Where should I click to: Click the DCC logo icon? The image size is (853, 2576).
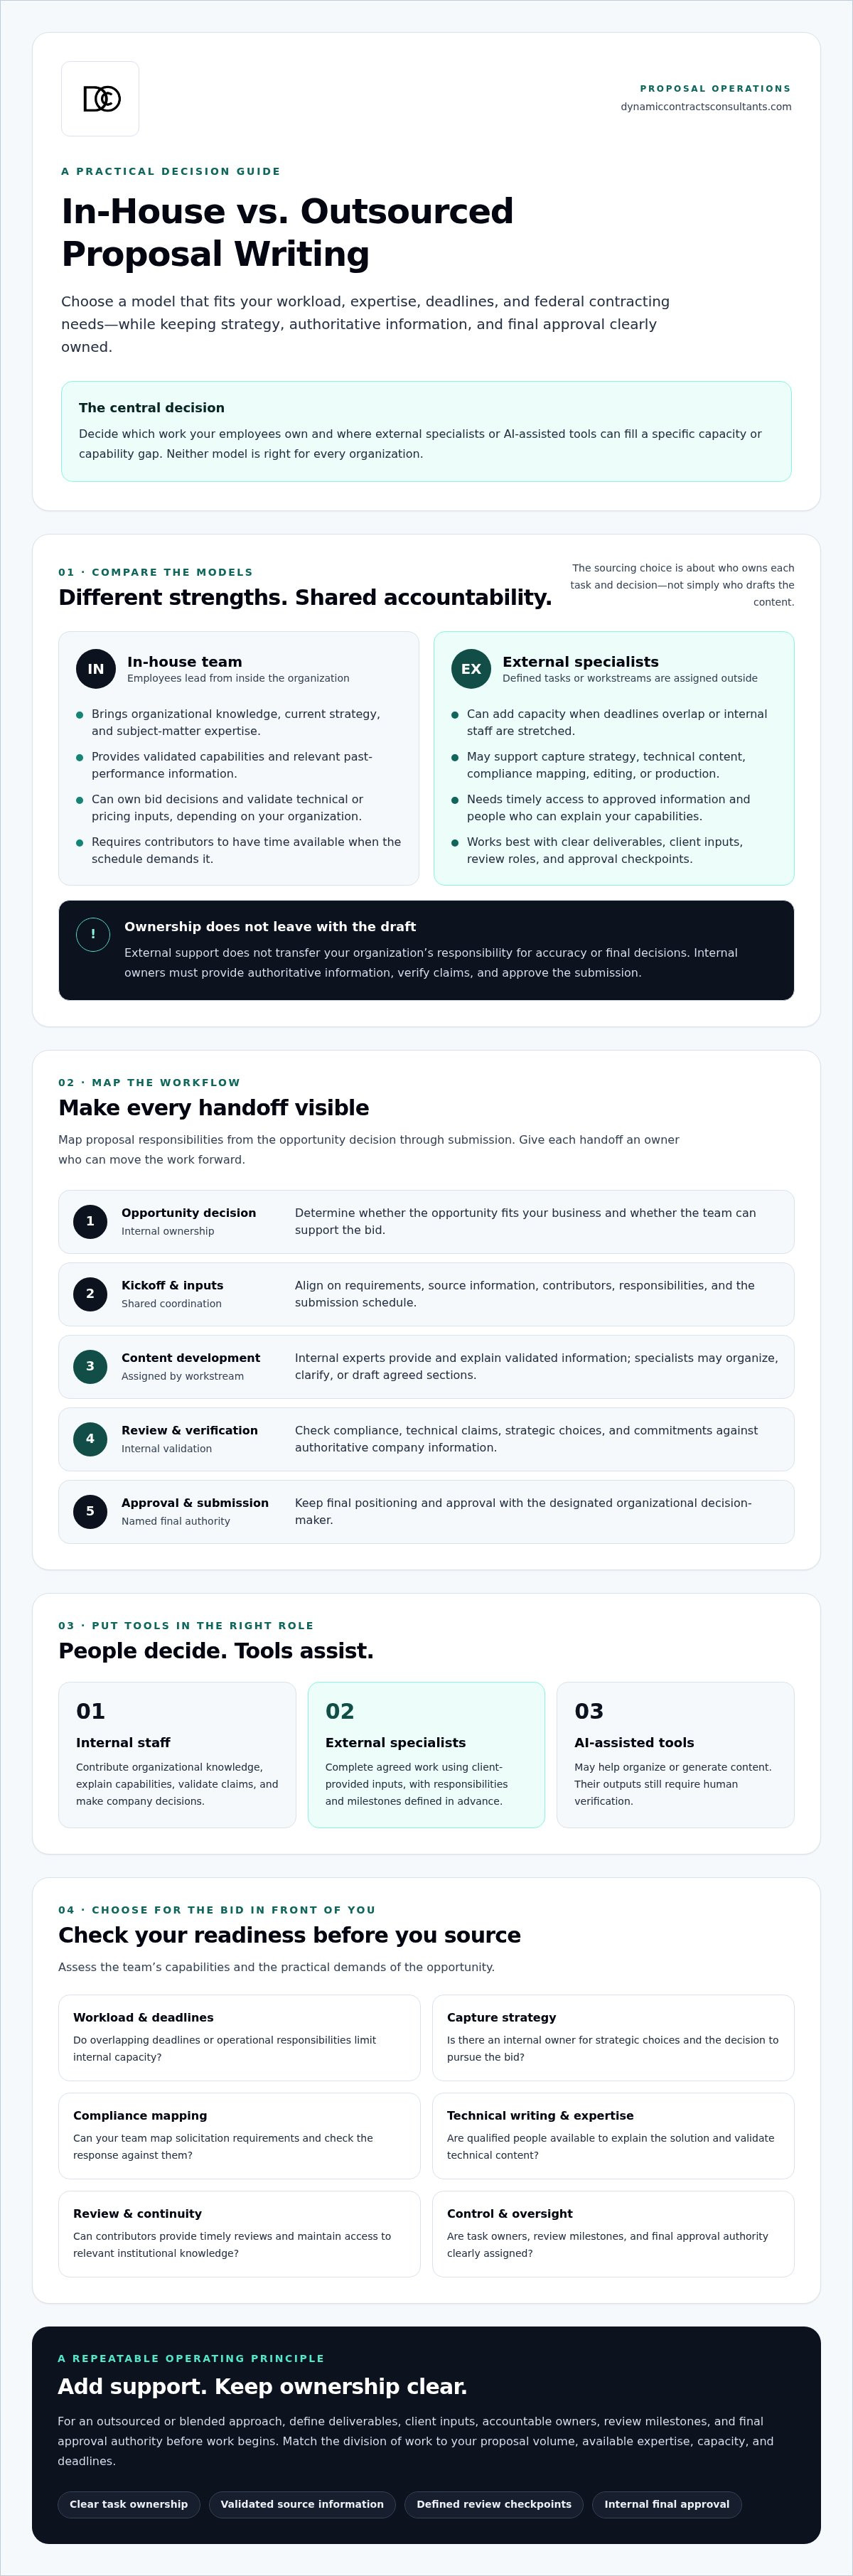point(100,99)
